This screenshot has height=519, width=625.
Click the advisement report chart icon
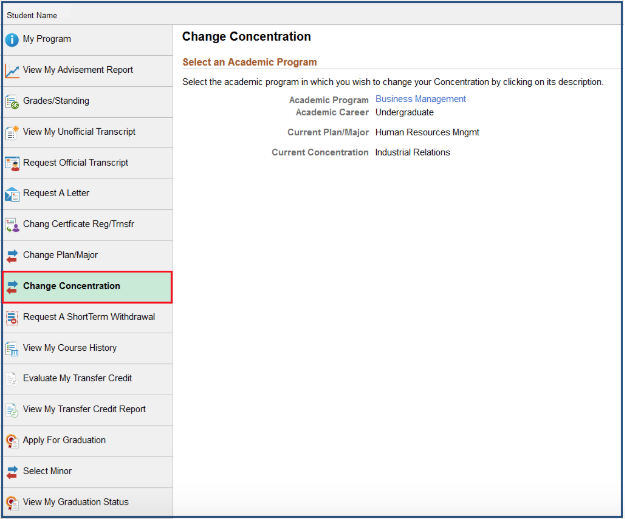click(x=13, y=71)
